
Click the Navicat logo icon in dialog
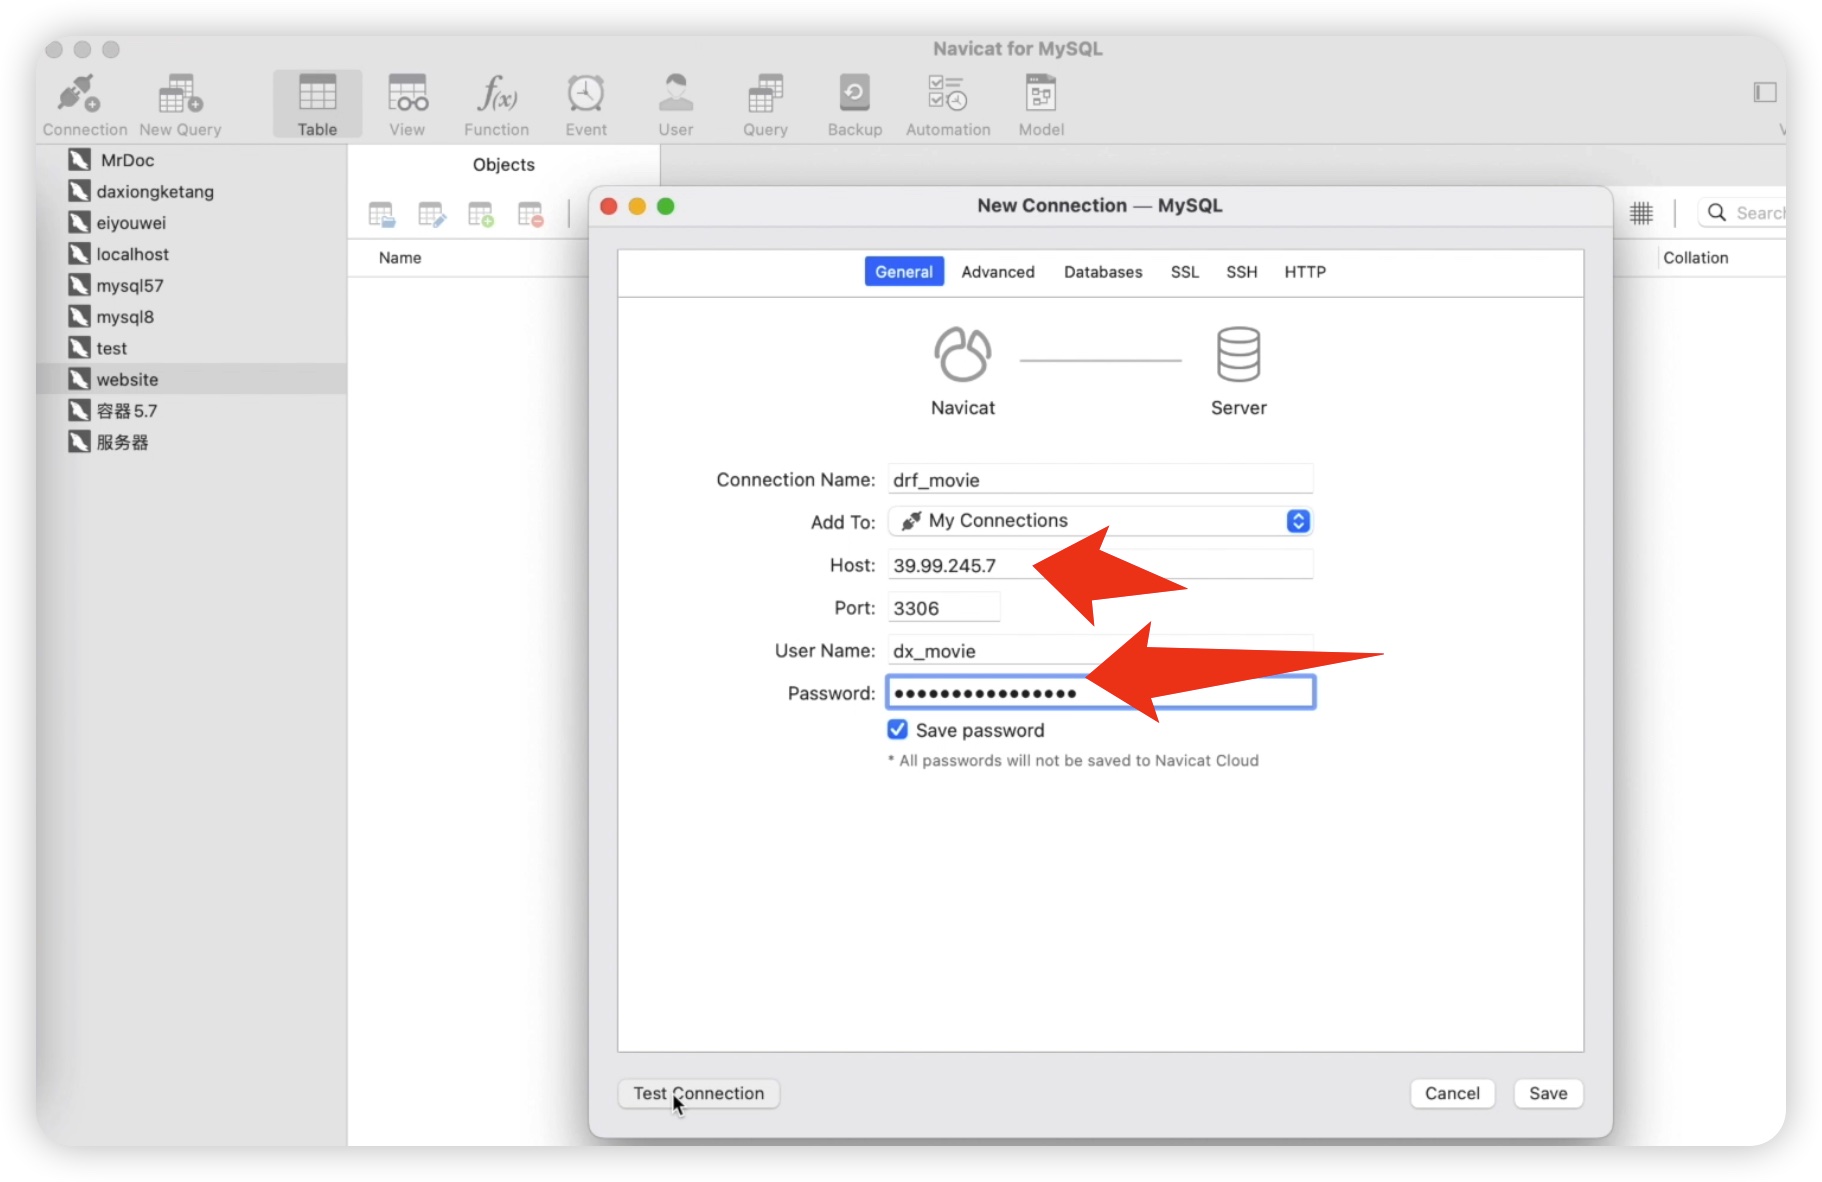click(x=963, y=354)
